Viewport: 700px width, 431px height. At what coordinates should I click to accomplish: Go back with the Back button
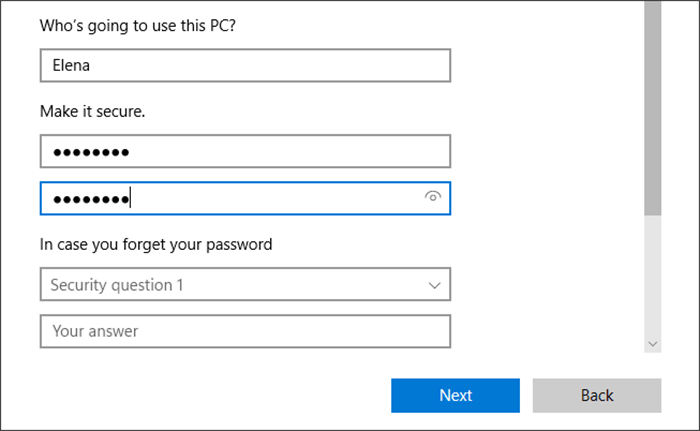coord(597,395)
